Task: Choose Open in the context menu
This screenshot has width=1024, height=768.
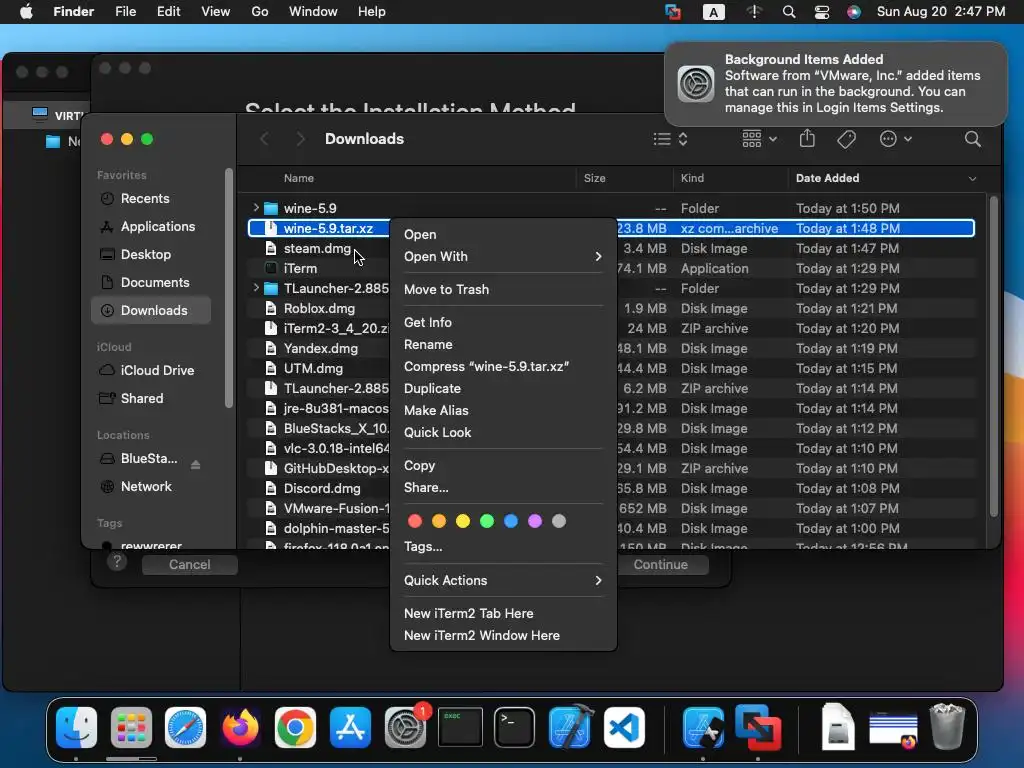Action: 503,234
